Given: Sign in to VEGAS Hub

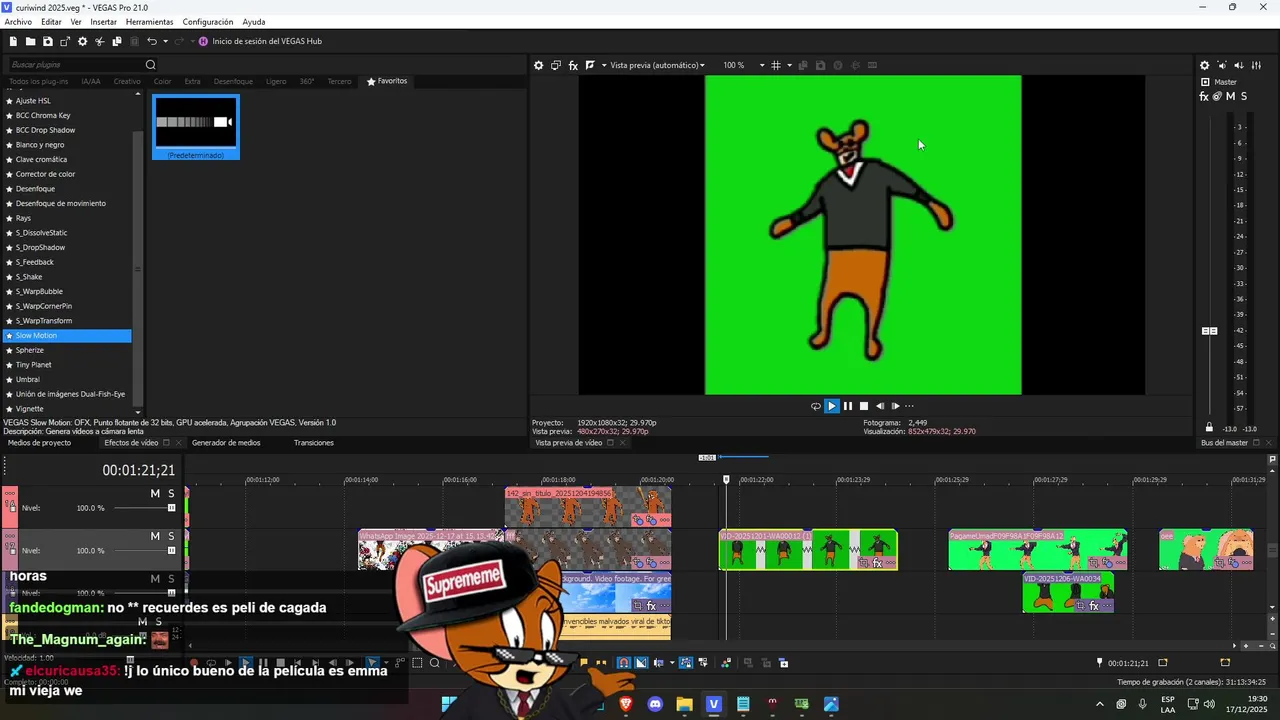Looking at the screenshot, I should click(260, 41).
